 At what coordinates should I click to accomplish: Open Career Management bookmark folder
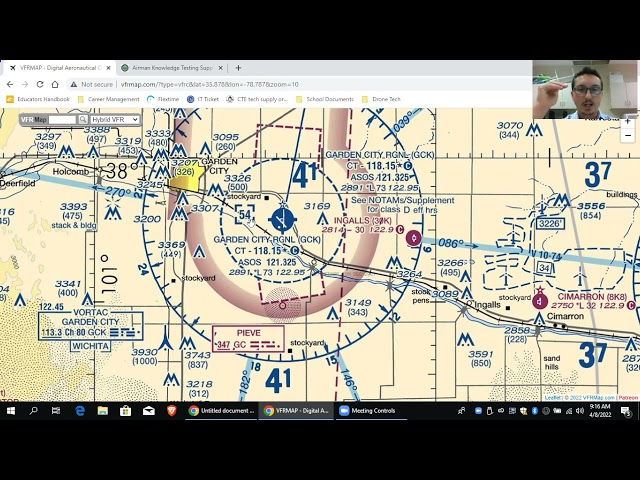109,99
